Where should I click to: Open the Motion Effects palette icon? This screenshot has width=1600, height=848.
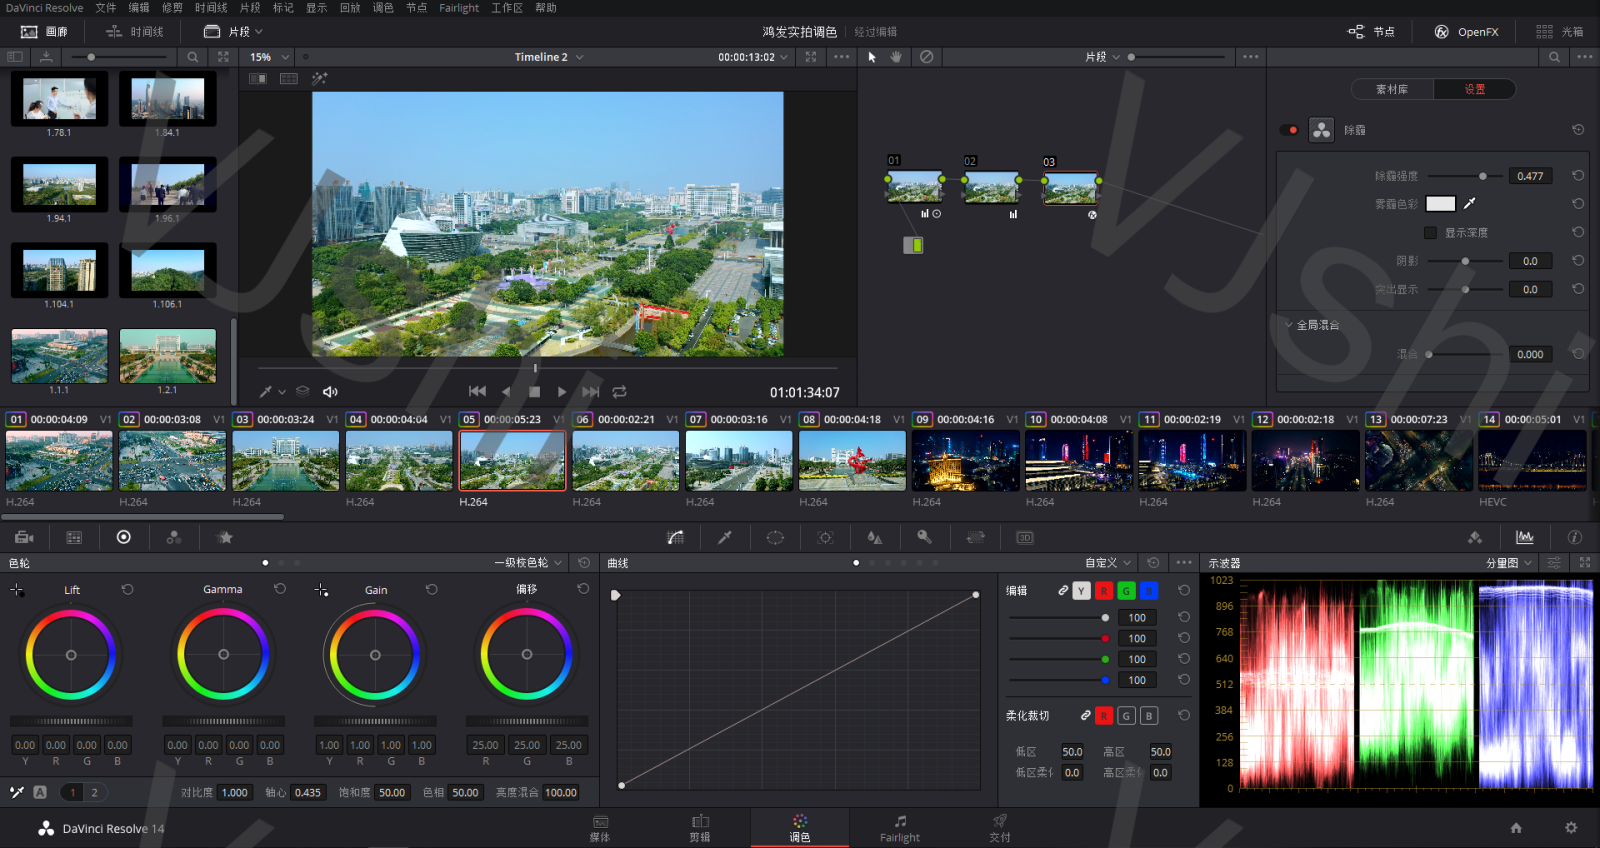[225, 537]
